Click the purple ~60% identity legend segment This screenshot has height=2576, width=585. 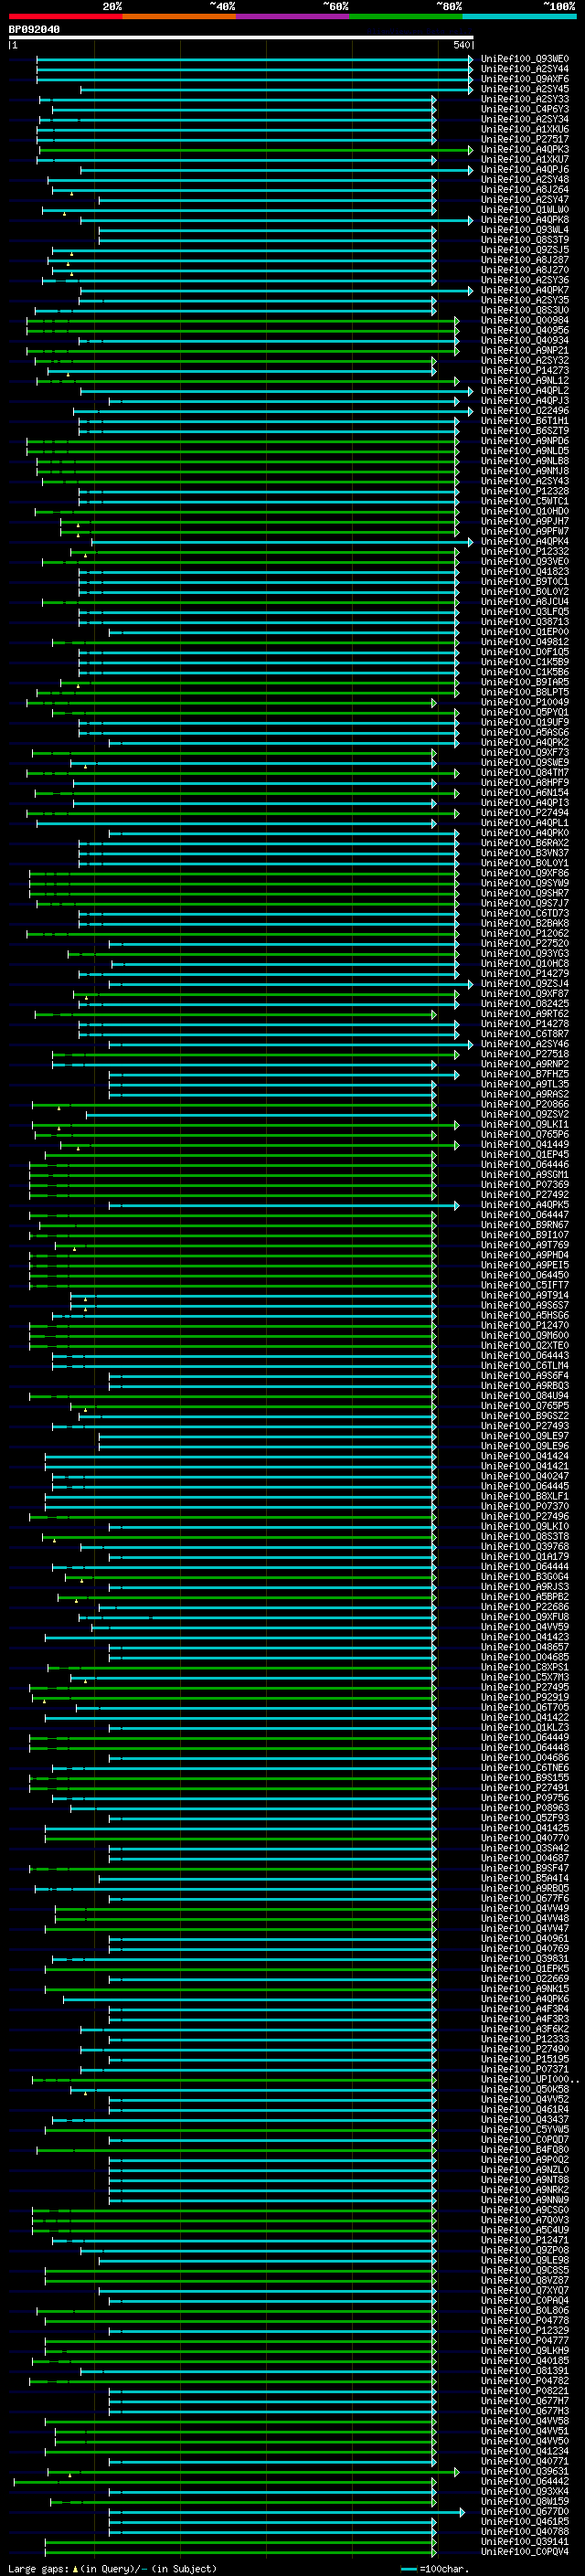coord(293,16)
